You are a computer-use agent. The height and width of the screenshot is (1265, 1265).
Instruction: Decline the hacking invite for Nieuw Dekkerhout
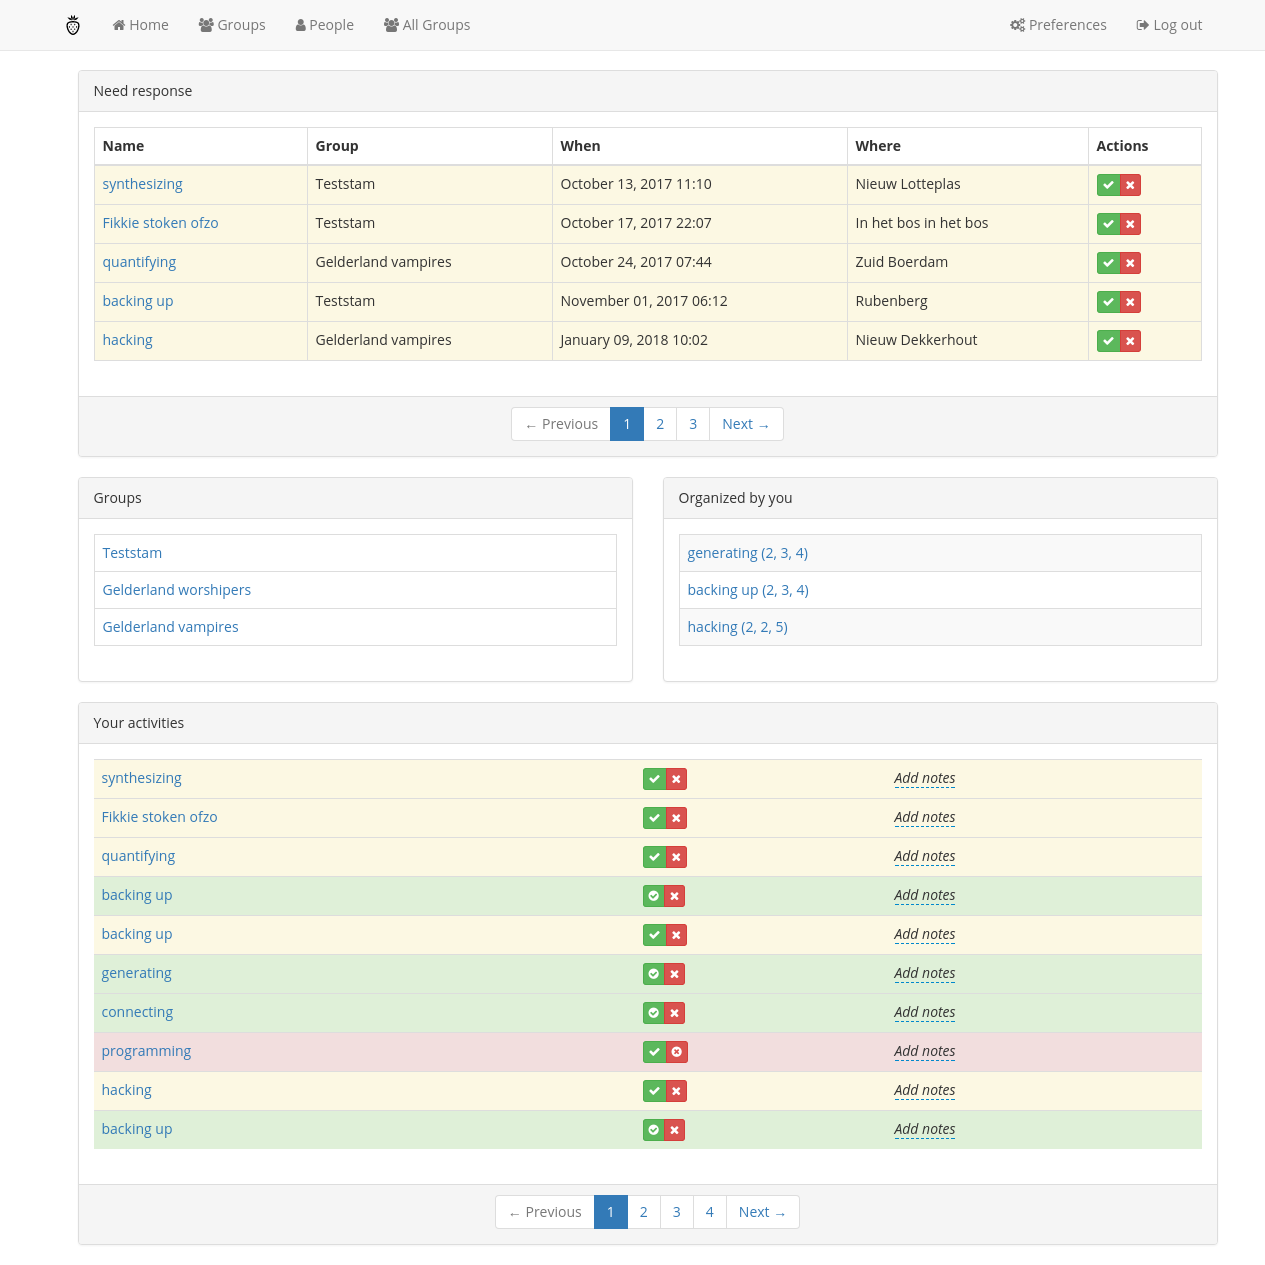[x=1130, y=341]
